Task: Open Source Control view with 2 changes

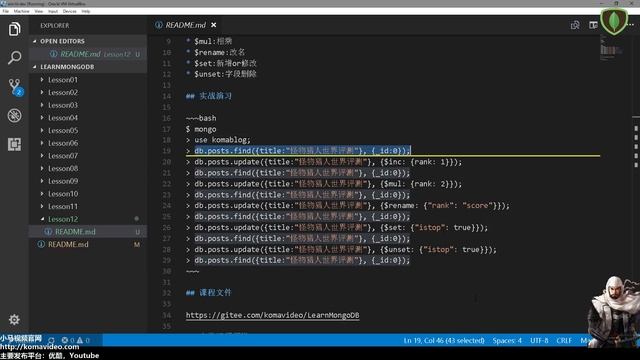Action: coord(15,87)
